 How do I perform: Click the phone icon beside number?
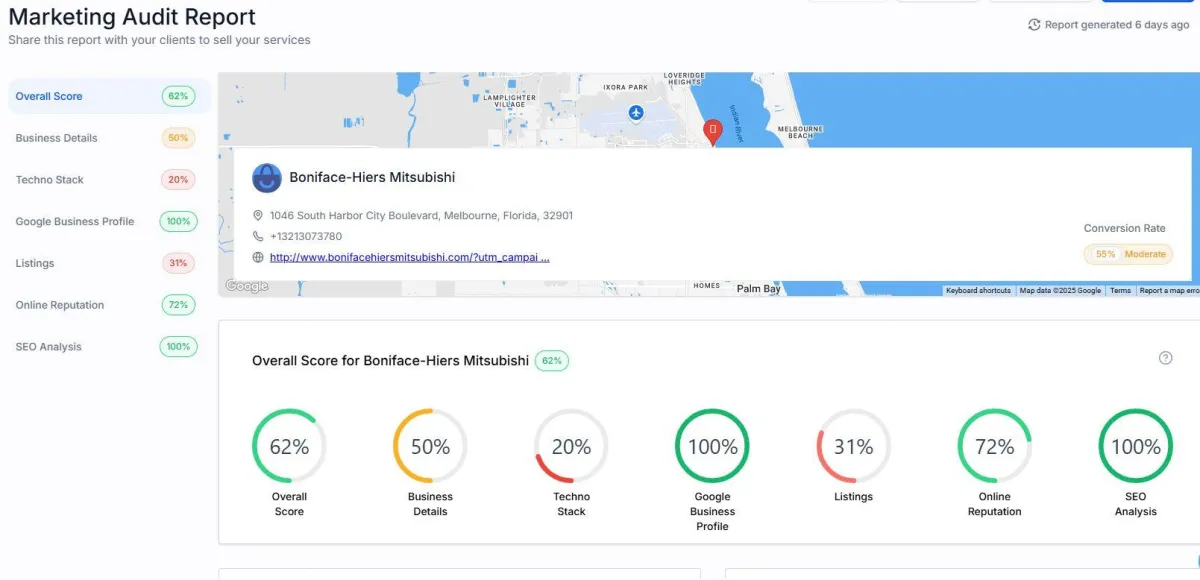point(258,236)
